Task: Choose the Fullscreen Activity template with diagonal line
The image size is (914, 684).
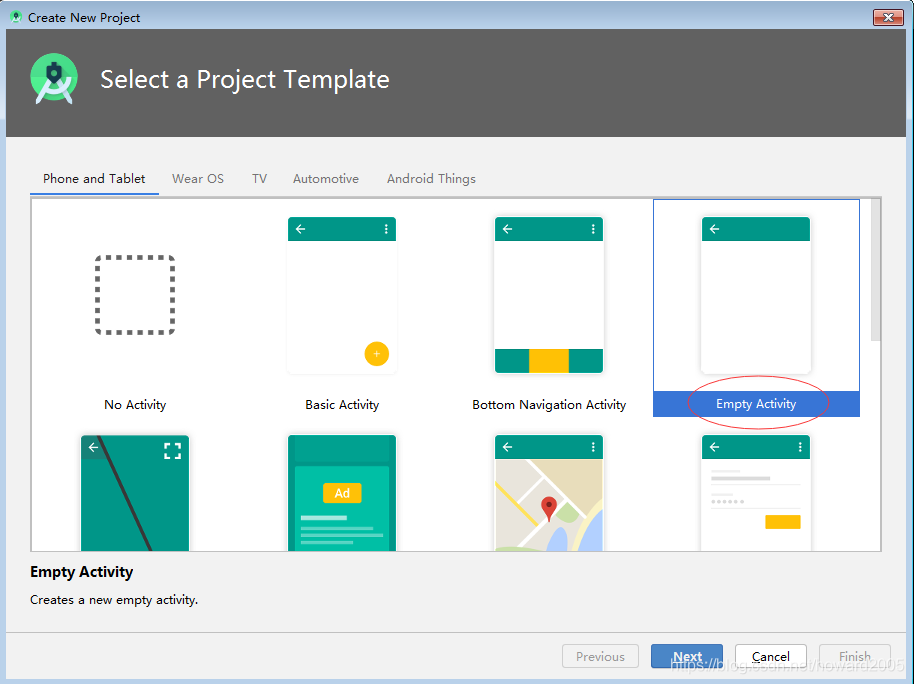Action: (x=135, y=493)
